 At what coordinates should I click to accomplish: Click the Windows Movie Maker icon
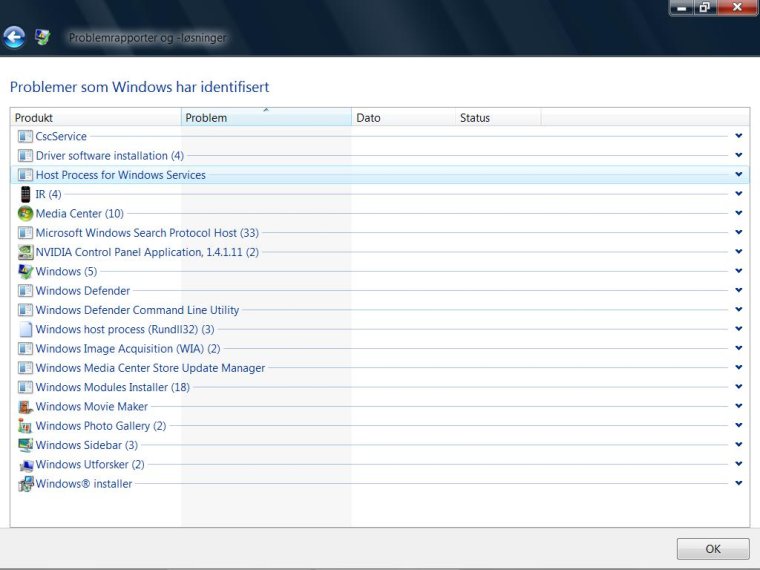tap(25, 406)
